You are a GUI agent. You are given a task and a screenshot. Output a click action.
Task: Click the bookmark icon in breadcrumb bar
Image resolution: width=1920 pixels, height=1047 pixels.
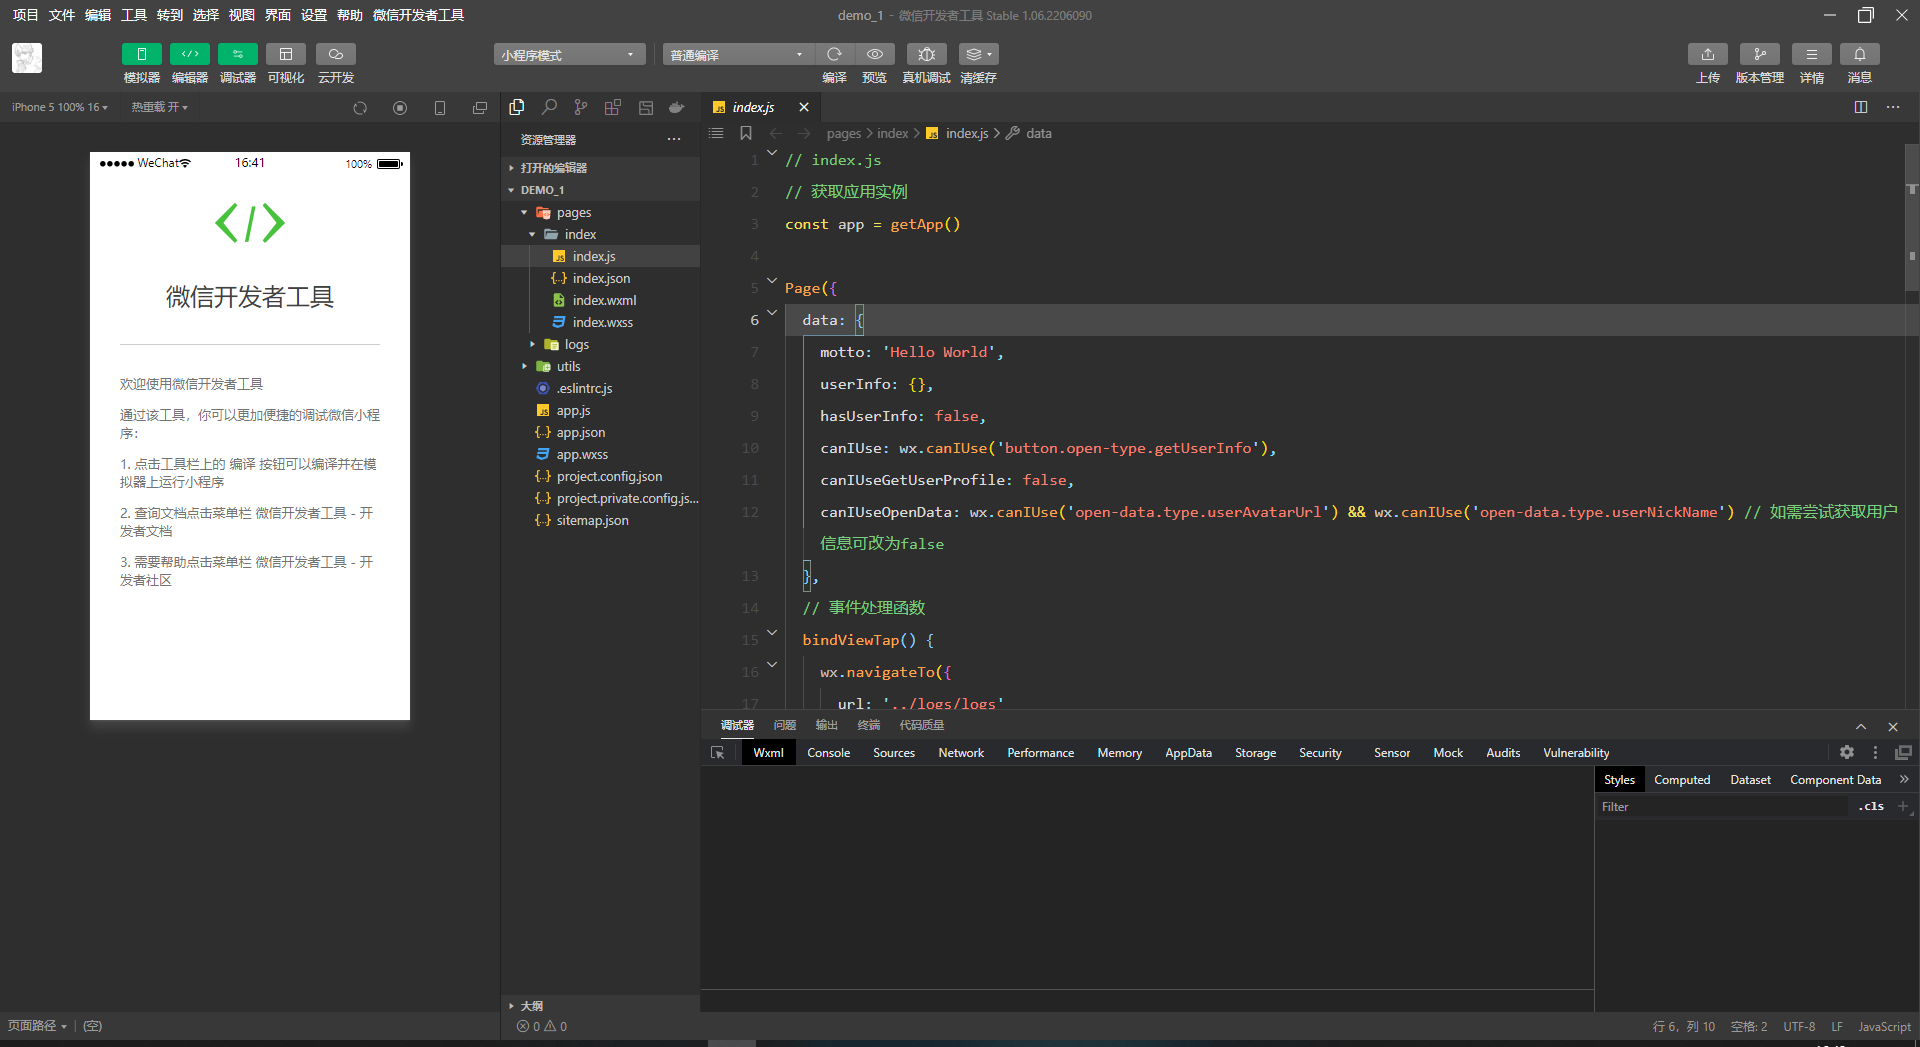pyautogui.click(x=746, y=133)
